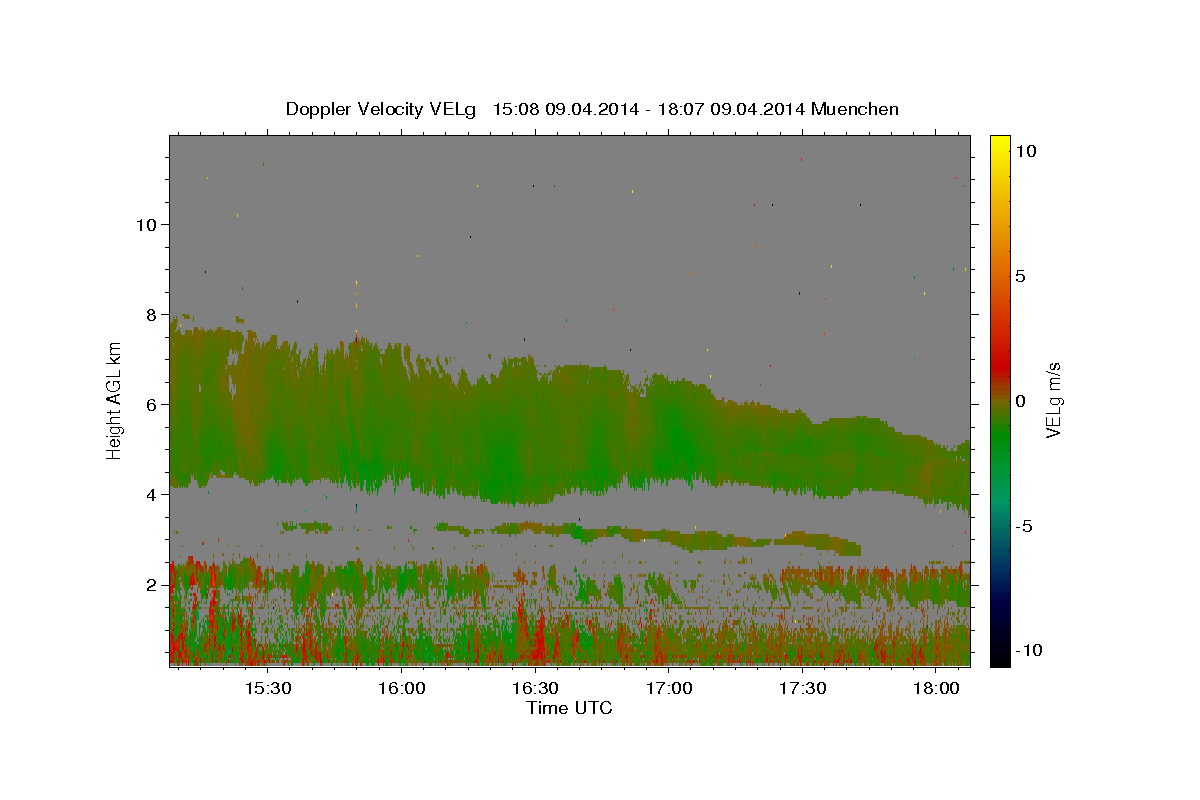Click the 18:00 time tick label
Screen dimensions: 1200x800
pos(936,689)
